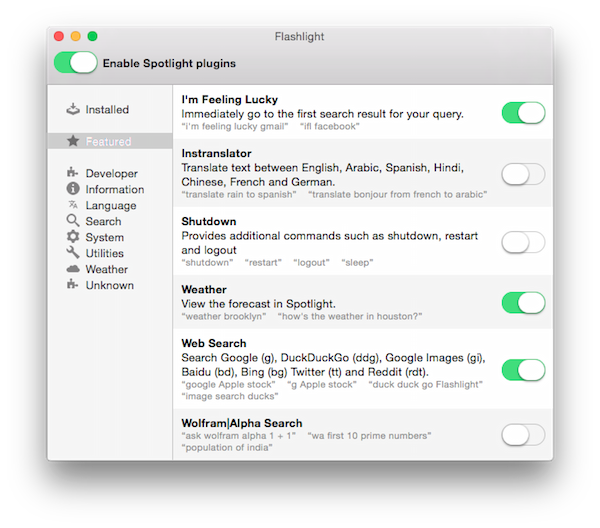
Task: Click the Wolfram|Alpha Search title
Action: click(242, 423)
